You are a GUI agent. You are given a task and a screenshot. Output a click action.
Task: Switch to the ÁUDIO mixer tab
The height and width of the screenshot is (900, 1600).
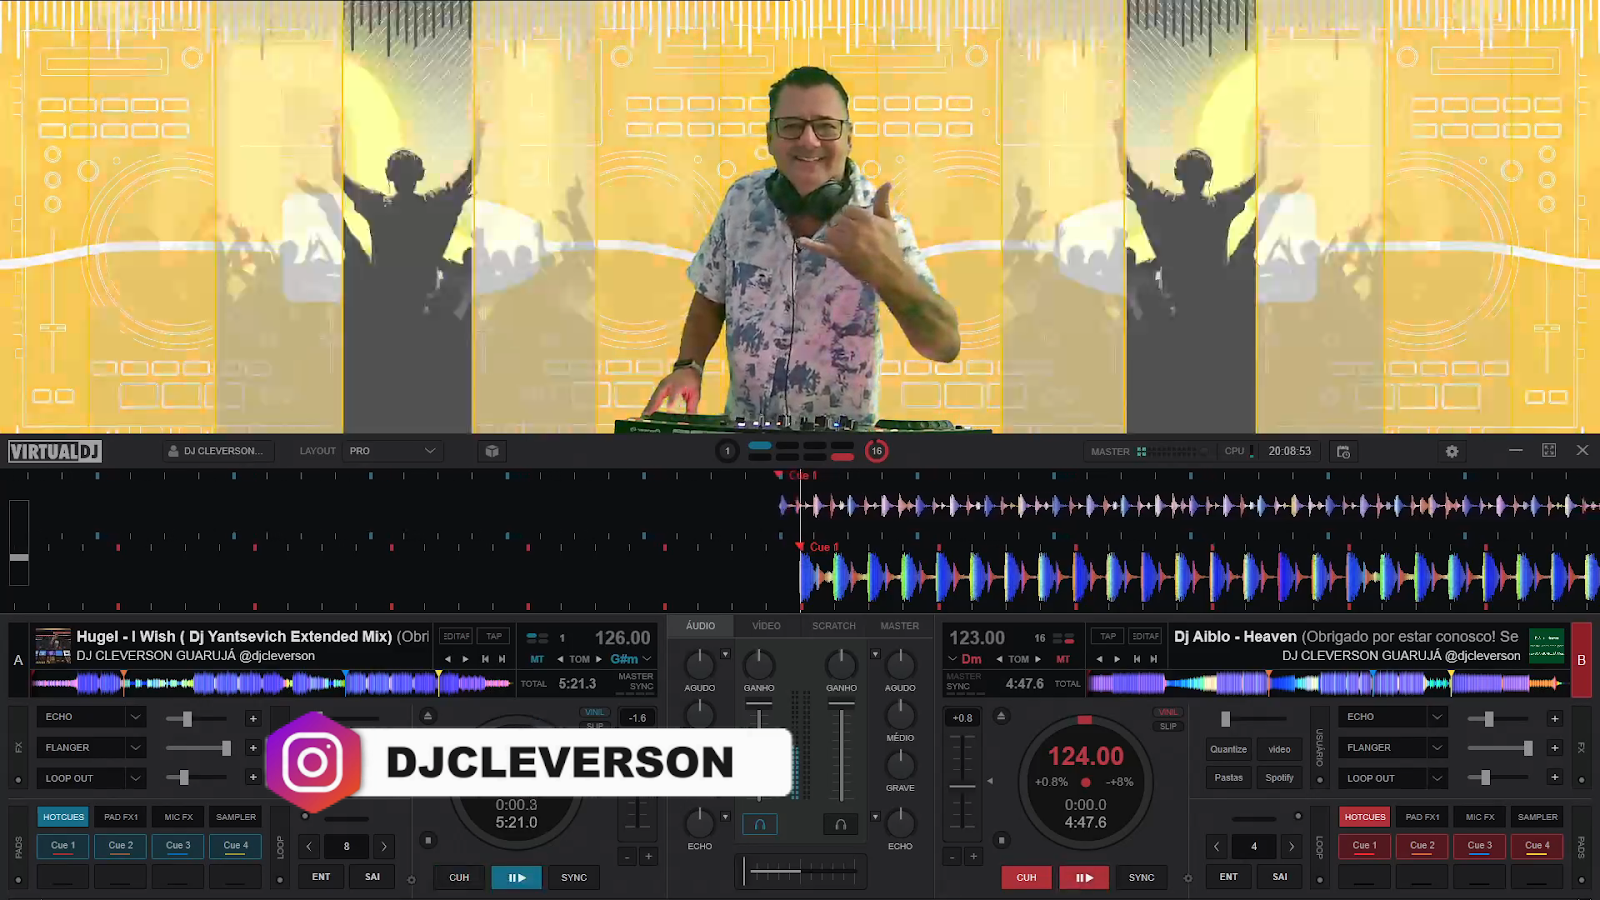[x=700, y=626]
